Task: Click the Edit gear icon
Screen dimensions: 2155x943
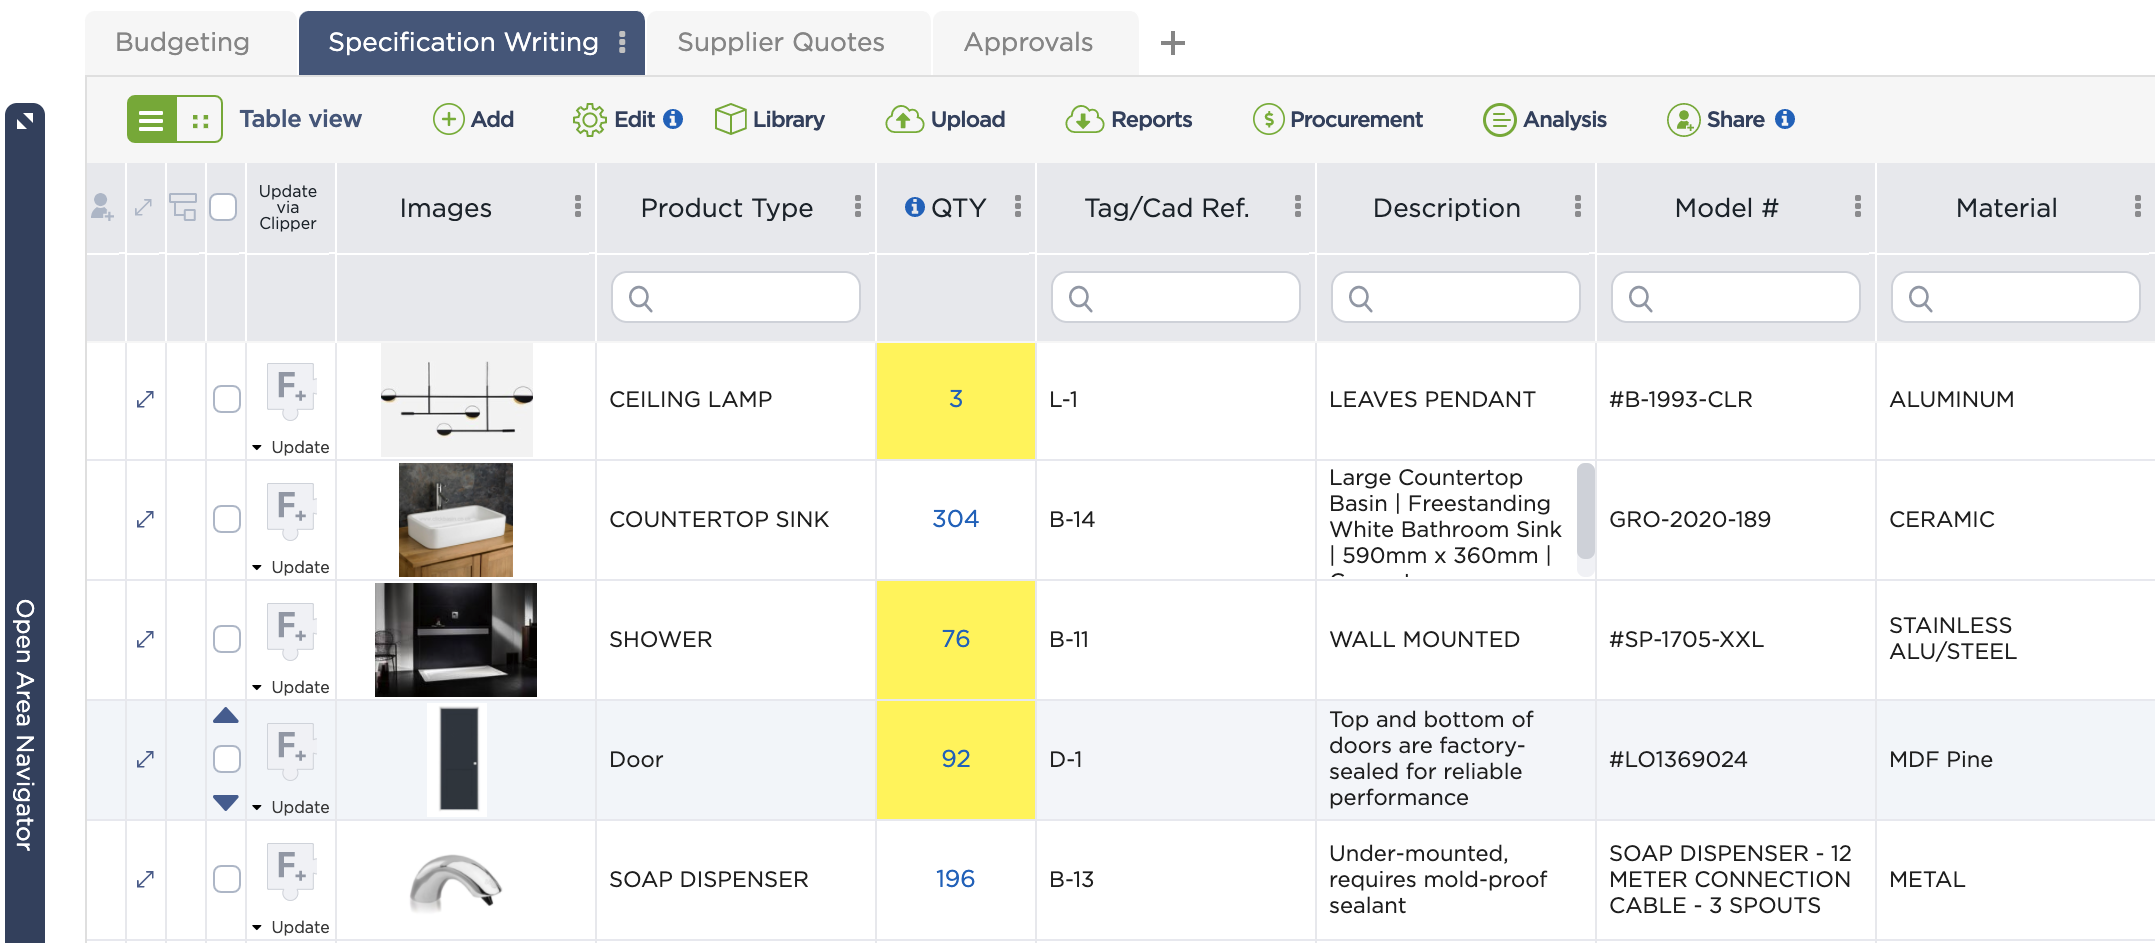Action: (x=589, y=119)
